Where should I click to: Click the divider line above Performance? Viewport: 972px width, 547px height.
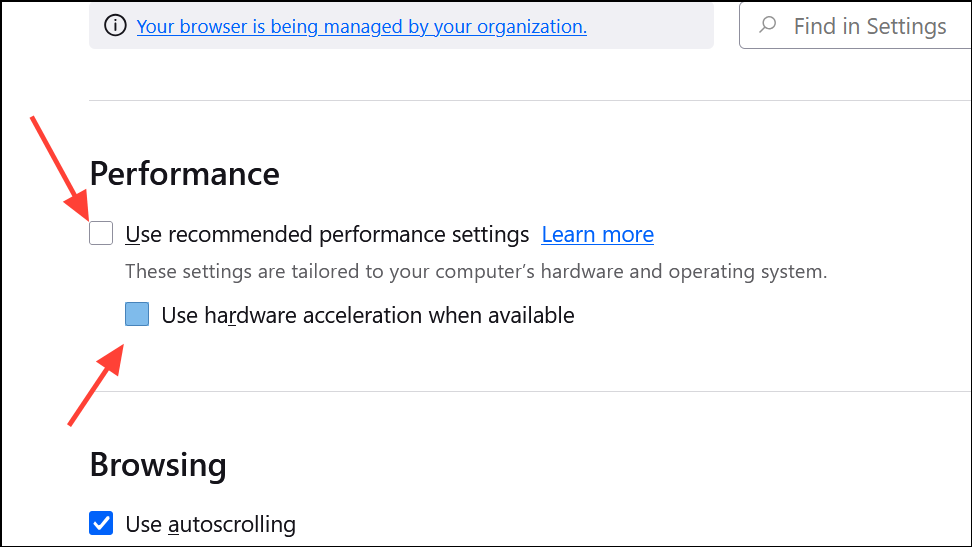click(500, 101)
